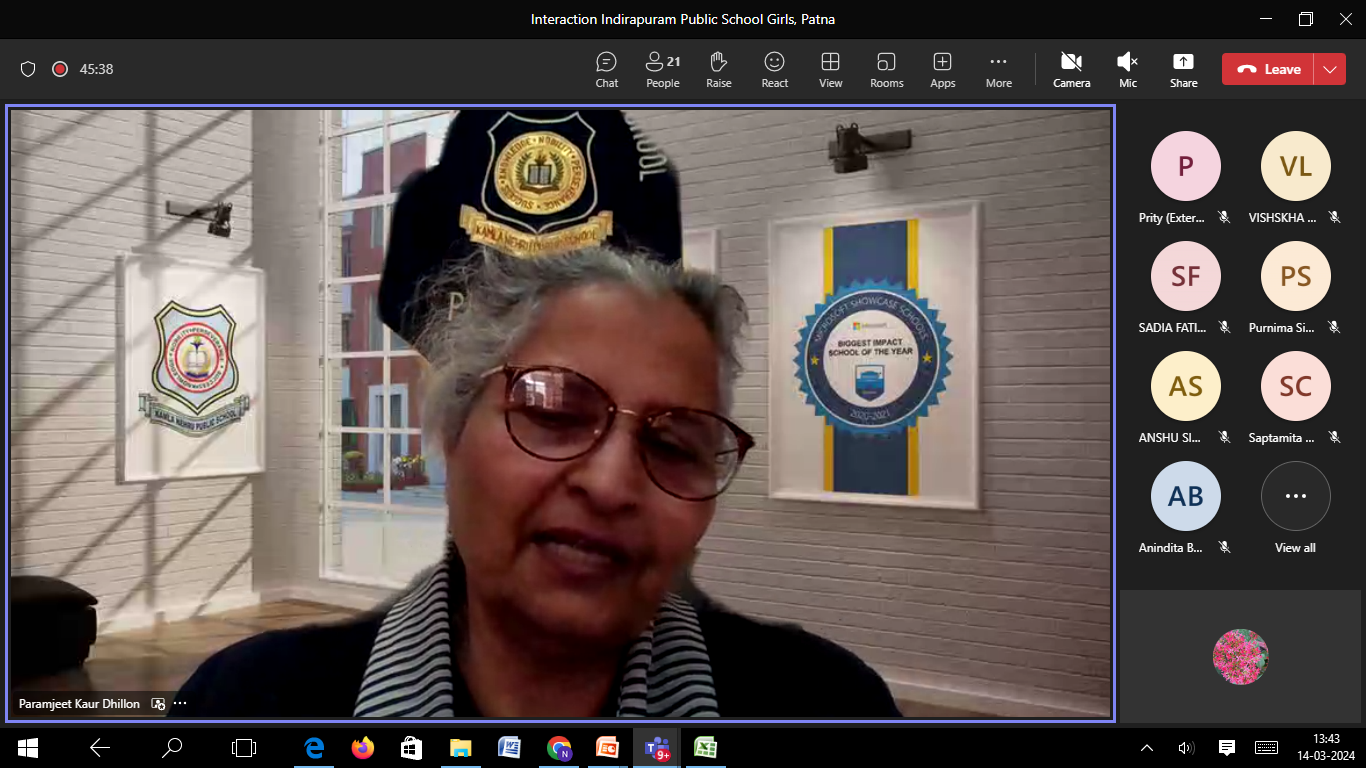
Task: Open the Chat panel
Action: 607,69
